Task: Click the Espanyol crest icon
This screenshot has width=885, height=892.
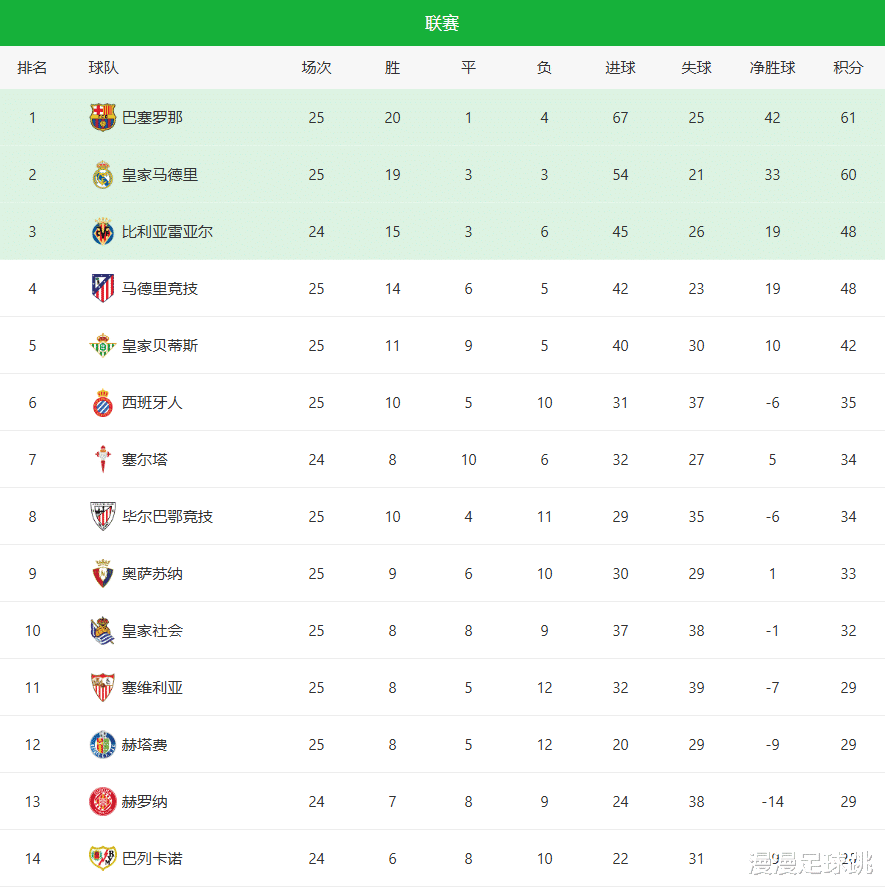Action: pos(103,403)
